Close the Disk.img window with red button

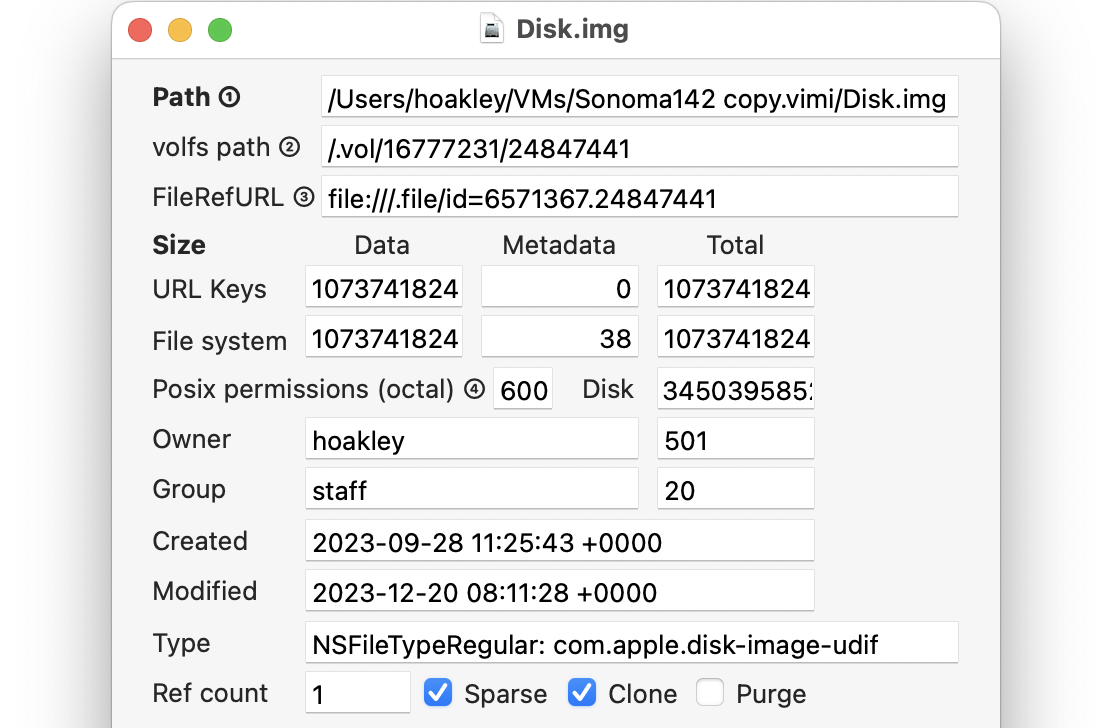click(x=140, y=30)
